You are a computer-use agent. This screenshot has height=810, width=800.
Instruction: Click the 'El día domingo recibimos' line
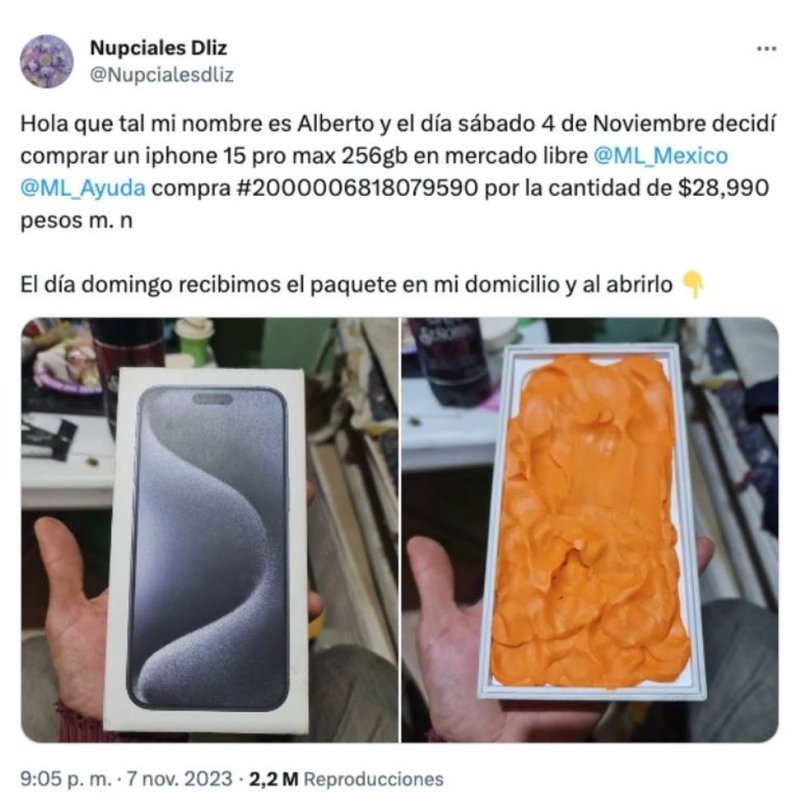coord(346,285)
